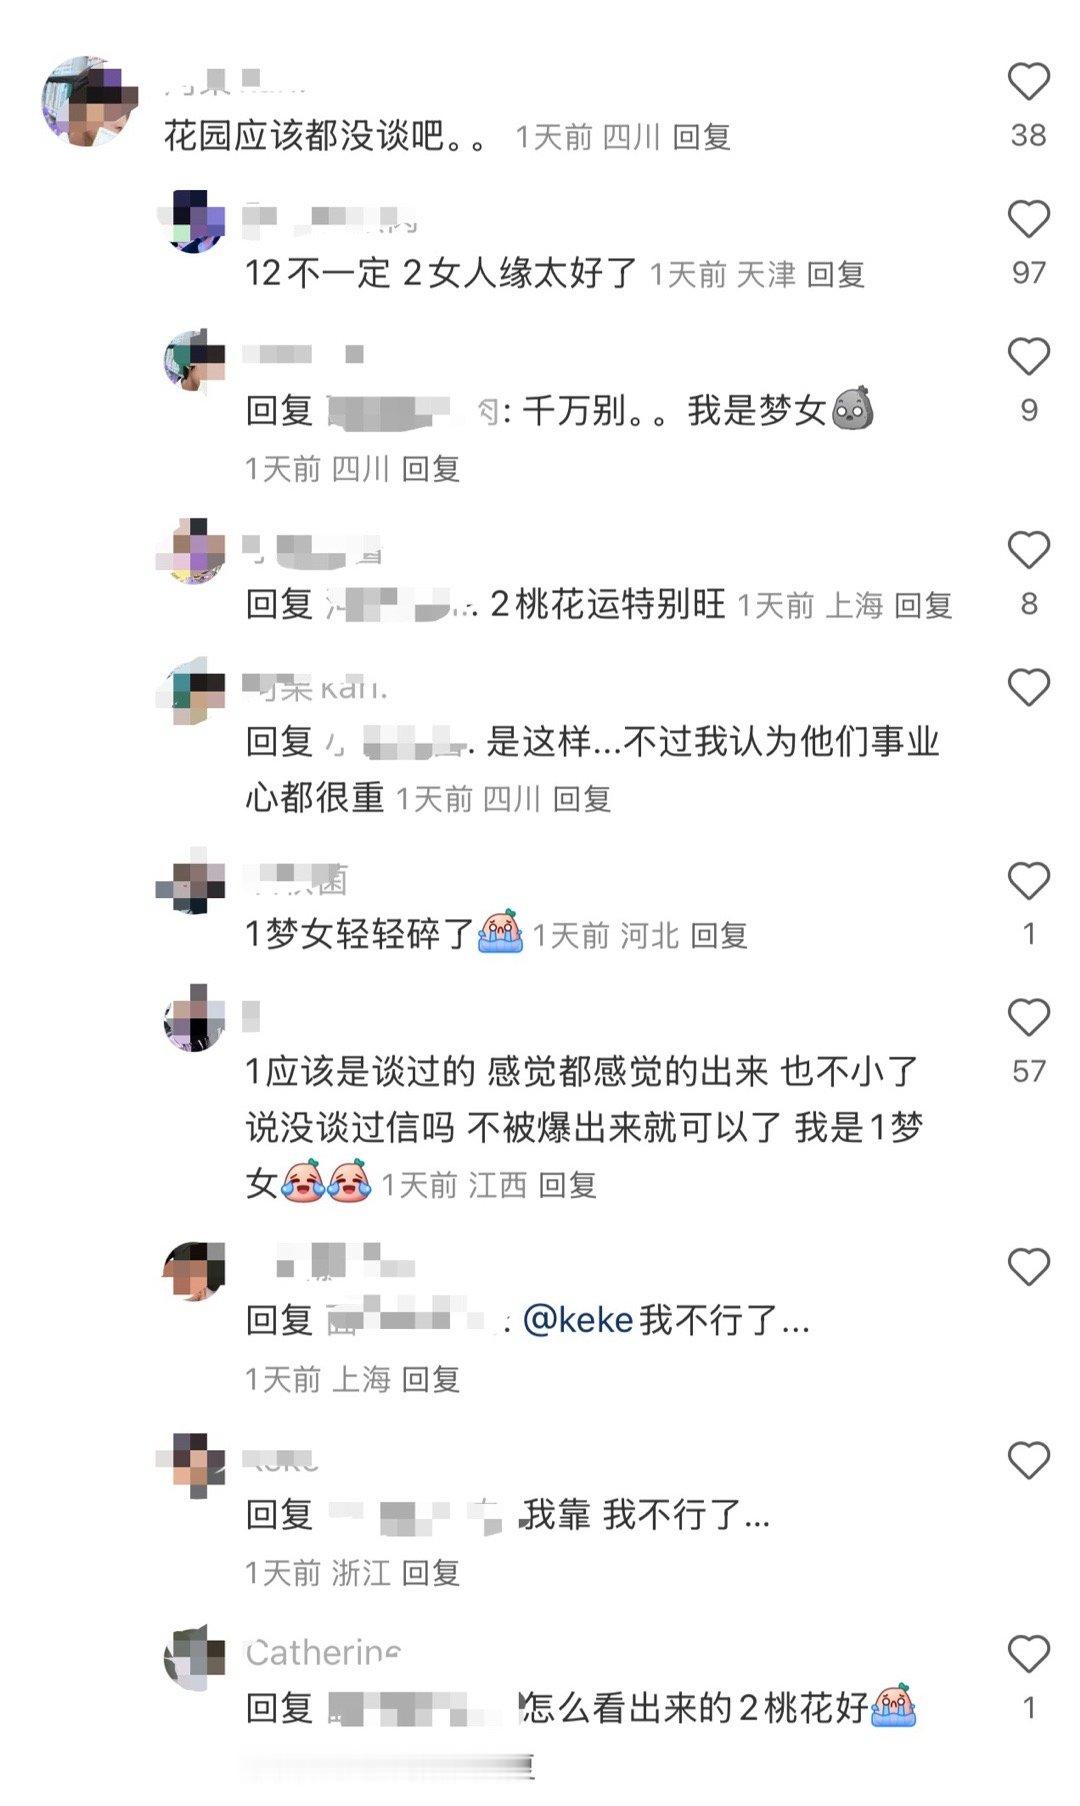Like Catherine's comment about 2桃花好
Screen dimensions: 1080x1806
click(x=1028, y=1654)
